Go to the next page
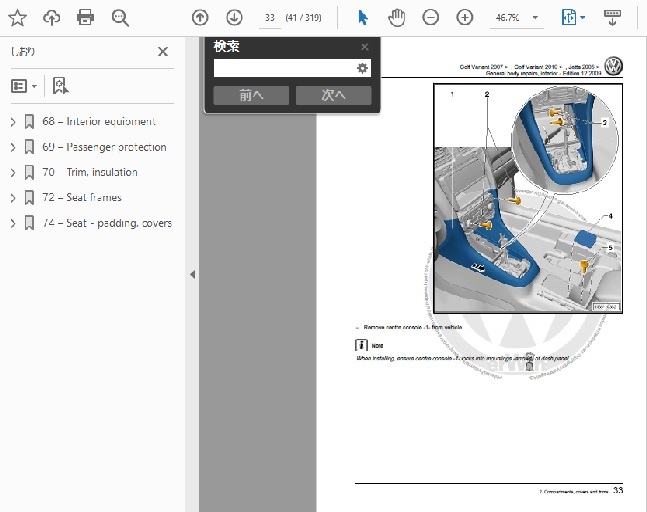Image resolution: width=647 pixels, height=512 pixels. [x=234, y=18]
